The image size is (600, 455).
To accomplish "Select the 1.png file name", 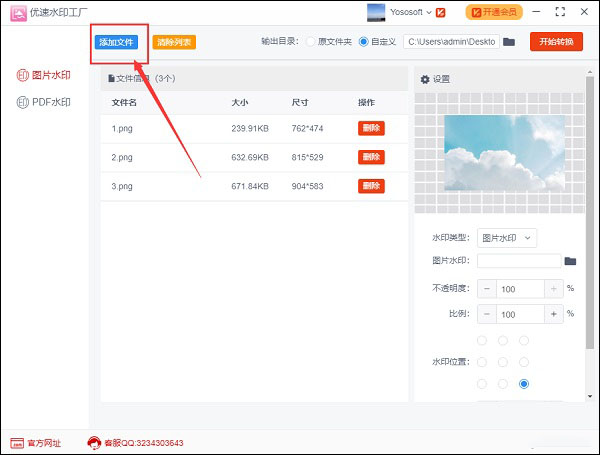I will coord(122,129).
